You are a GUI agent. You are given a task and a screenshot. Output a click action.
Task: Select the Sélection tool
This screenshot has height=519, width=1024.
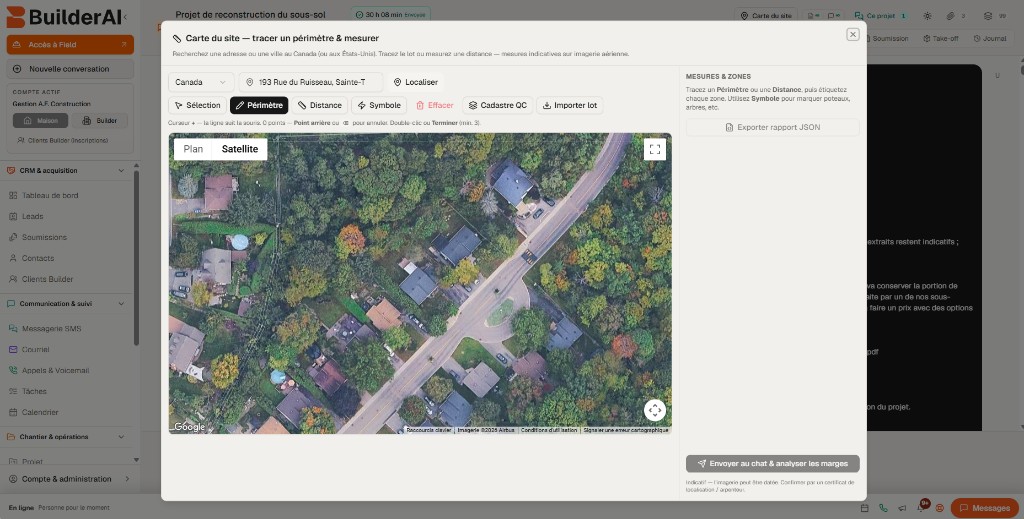pos(197,105)
